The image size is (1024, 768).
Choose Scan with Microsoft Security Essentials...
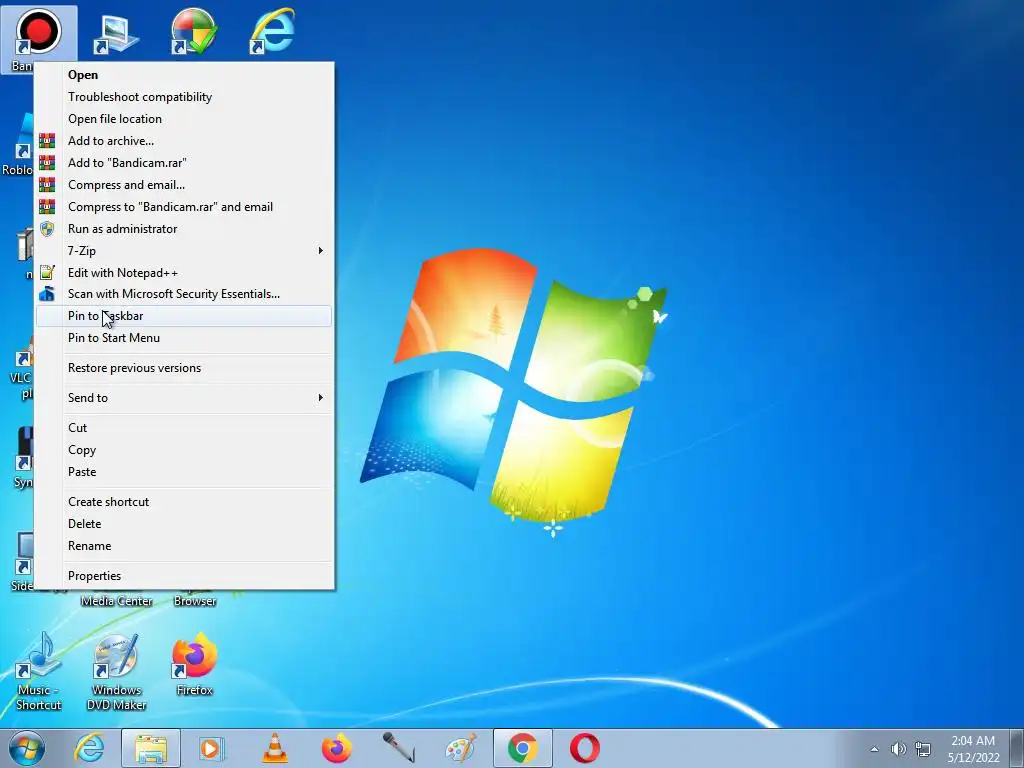tap(184, 294)
